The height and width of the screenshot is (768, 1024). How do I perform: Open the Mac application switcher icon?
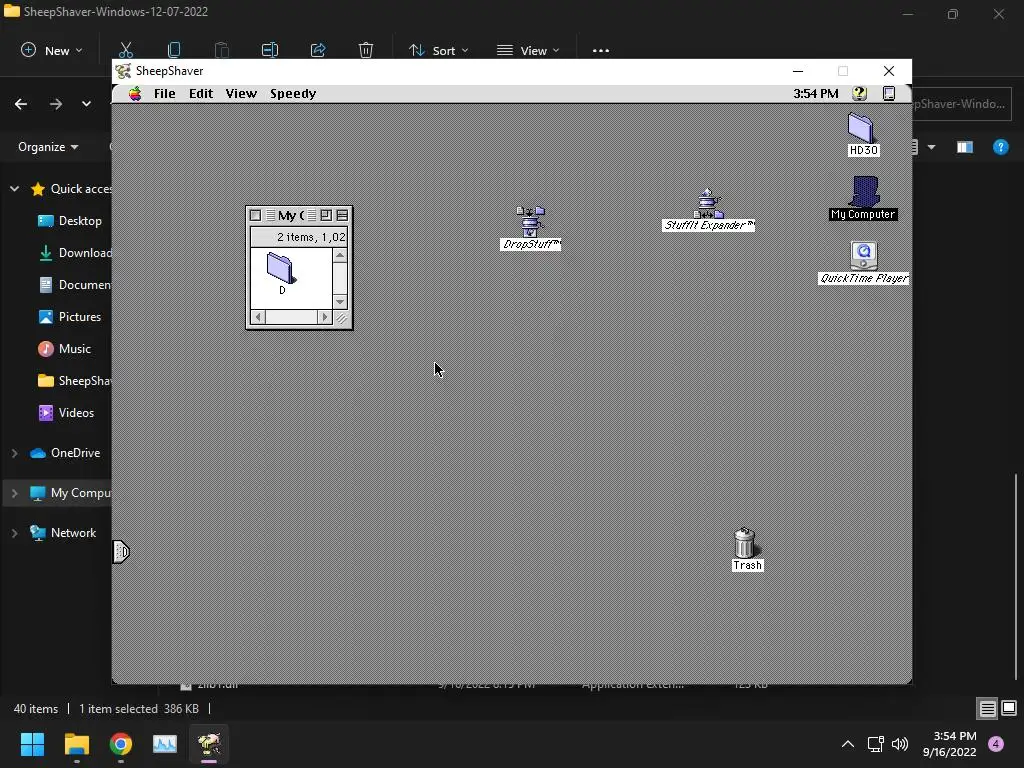pos(889,93)
